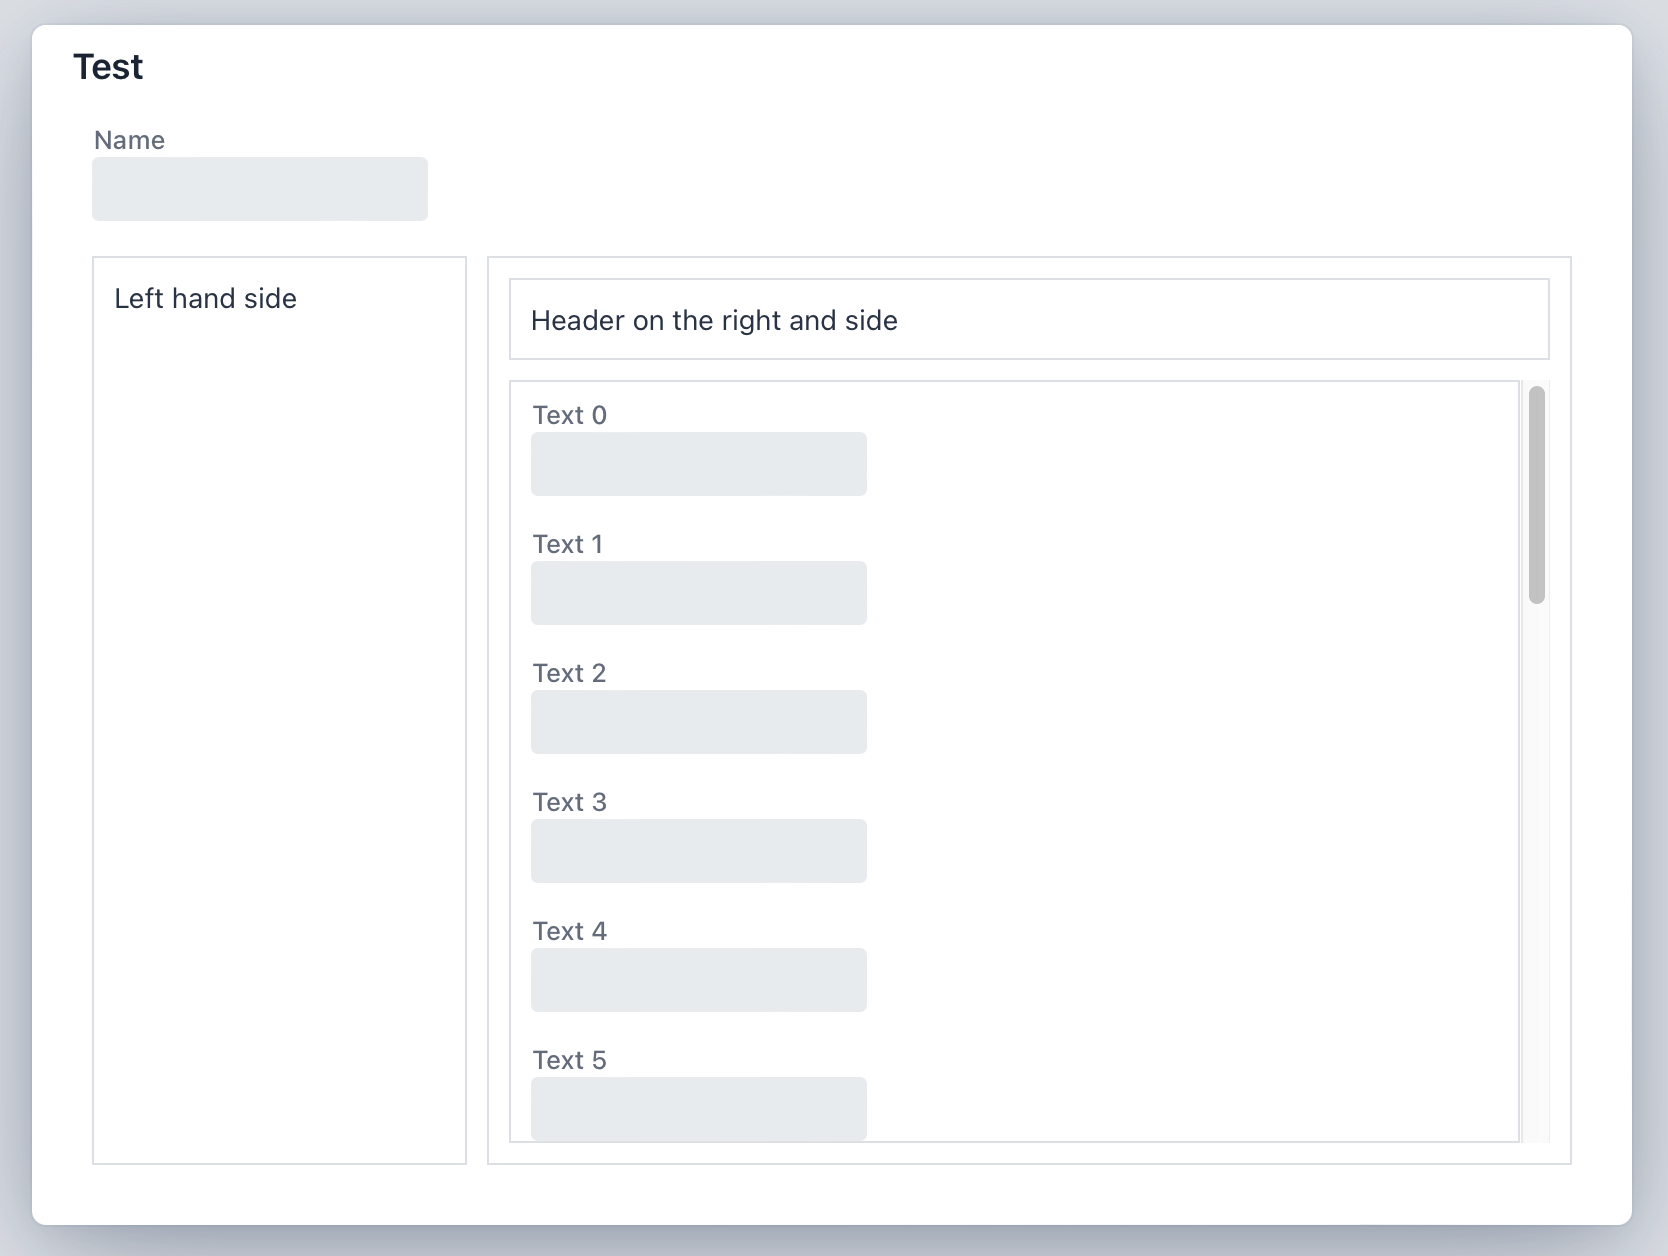The height and width of the screenshot is (1256, 1668).
Task: Focus the Text 0 input field
Action: tap(698, 464)
